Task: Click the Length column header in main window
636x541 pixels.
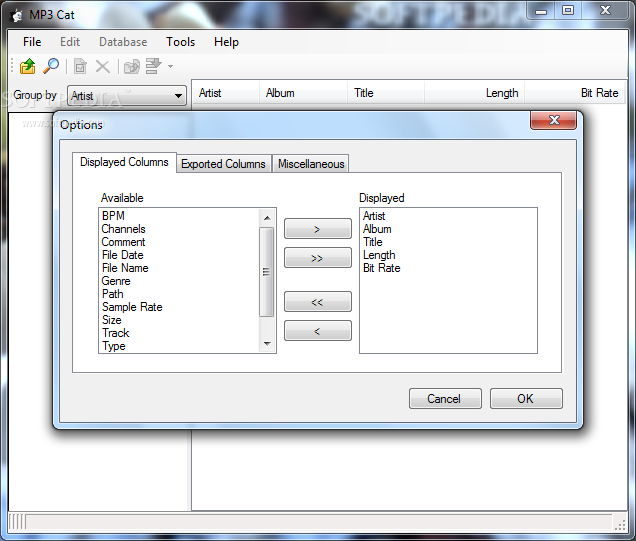Action: (x=475, y=93)
